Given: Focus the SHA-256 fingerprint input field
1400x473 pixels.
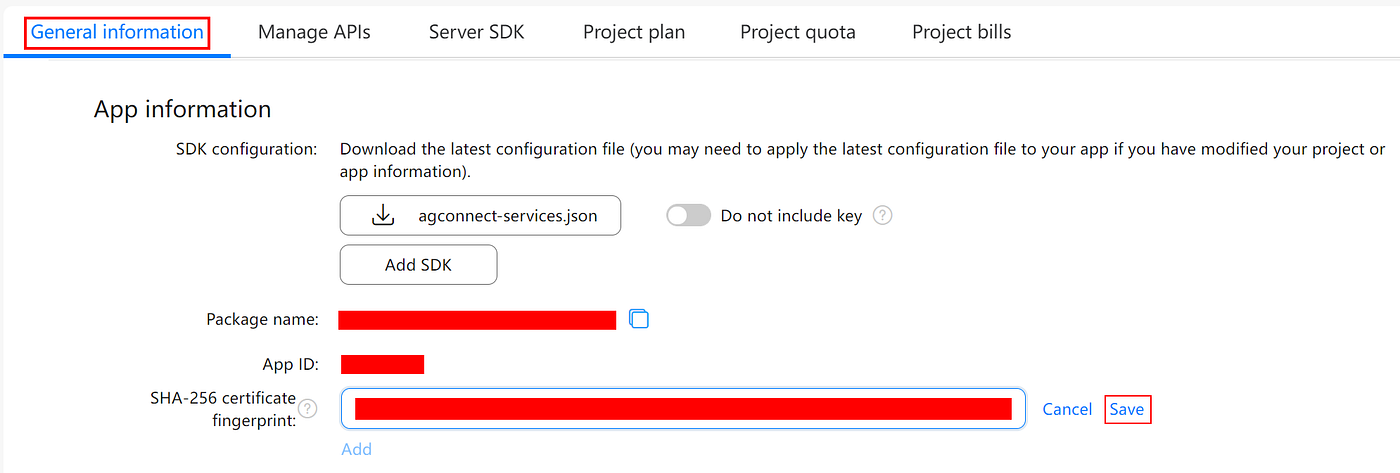Looking at the screenshot, I should (x=683, y=408).
